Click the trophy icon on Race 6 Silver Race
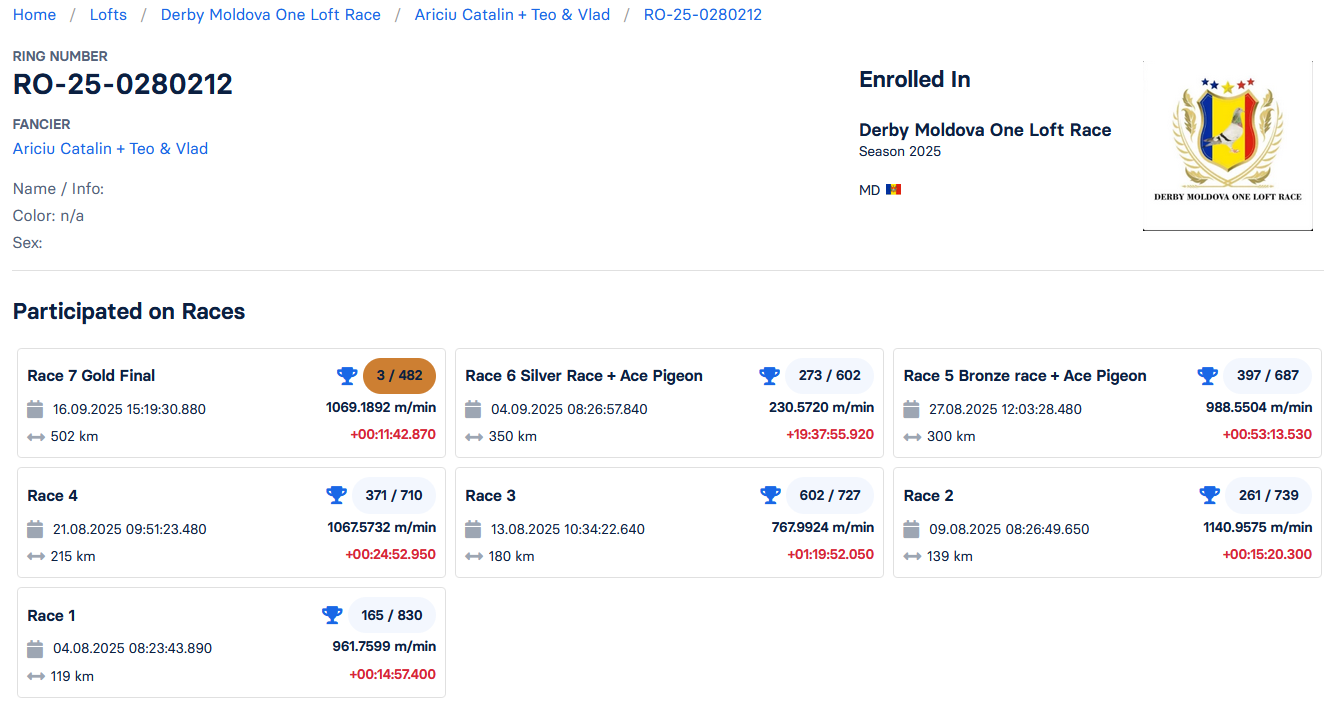Screen dimensions: 1324x701 (769, 376)
